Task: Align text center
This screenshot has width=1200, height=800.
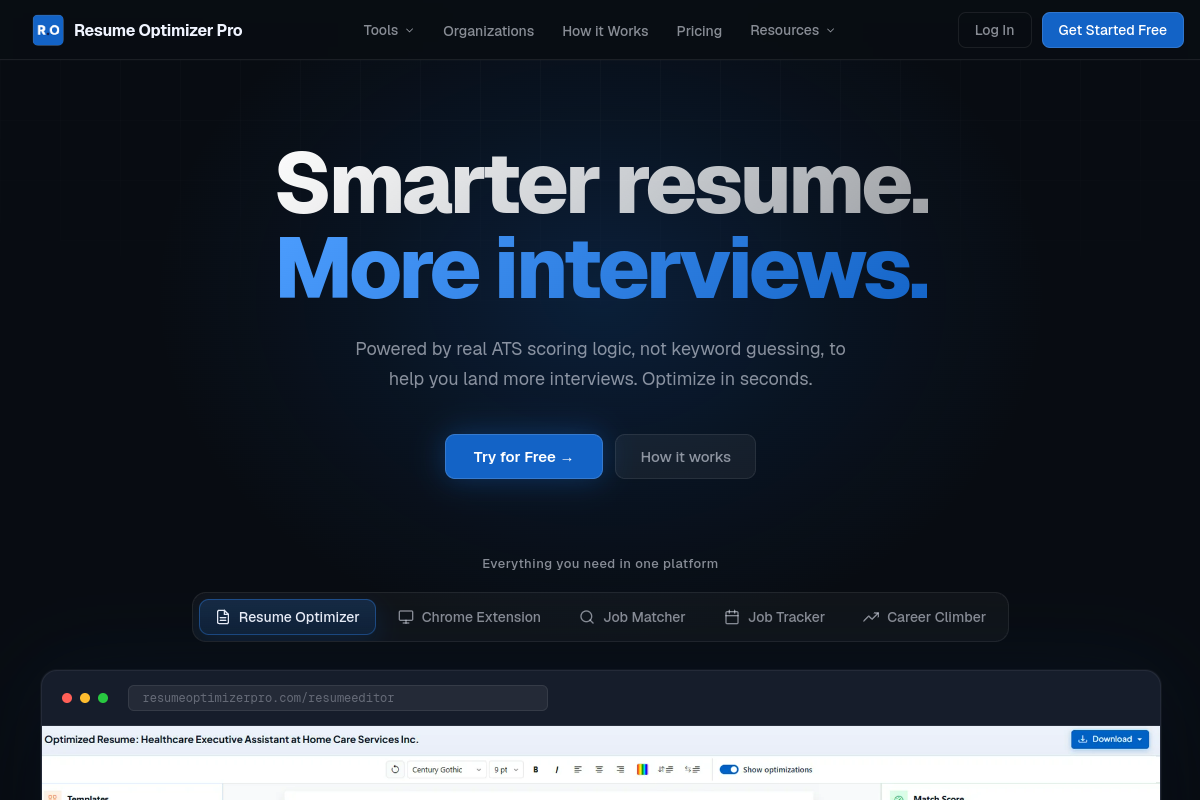Action: pyautogui.click(x=599, y=769)
